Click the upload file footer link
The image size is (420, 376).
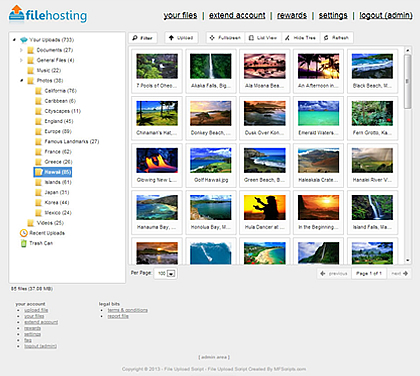coord(36,310)
